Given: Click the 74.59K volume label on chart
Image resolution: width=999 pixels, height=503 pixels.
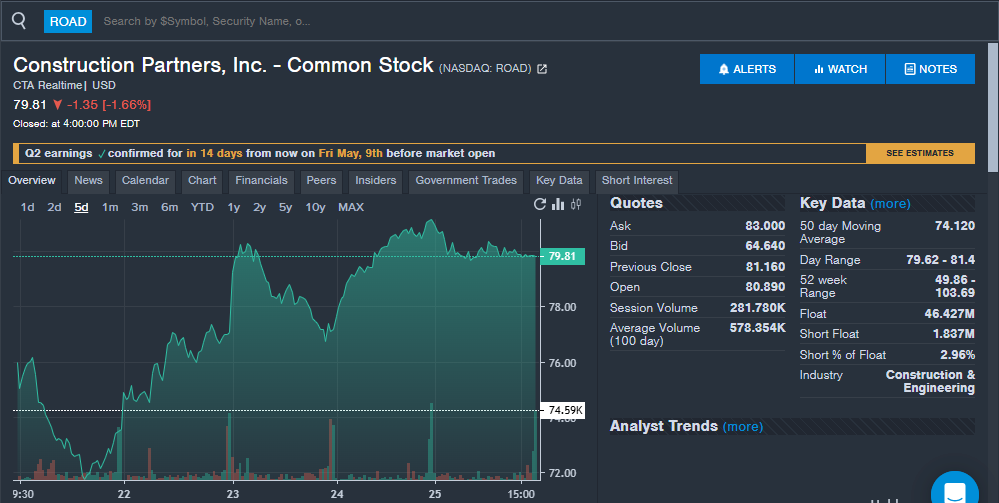Looking at the screenshot, I should tap(562, 411).
